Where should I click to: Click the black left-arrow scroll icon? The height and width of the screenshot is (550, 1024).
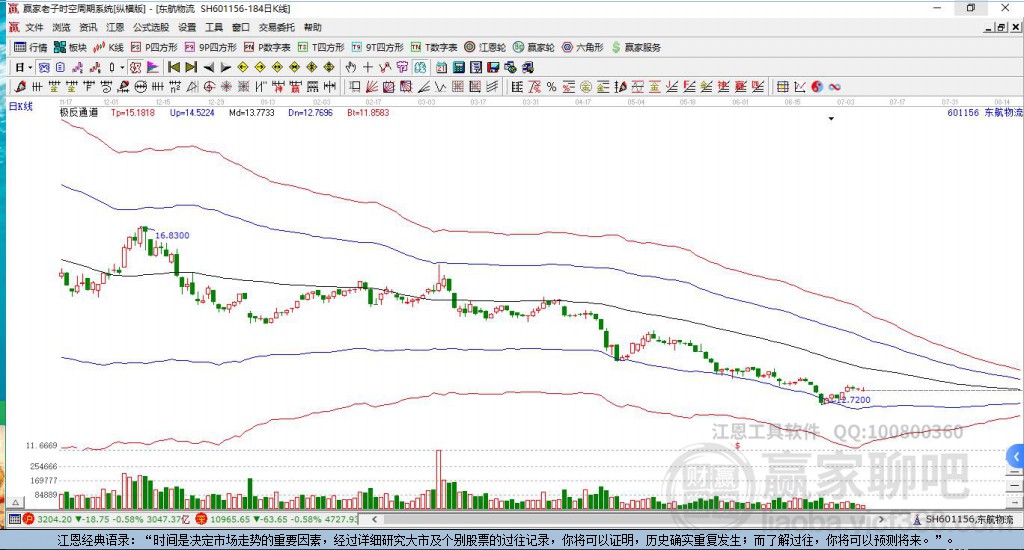208,67
